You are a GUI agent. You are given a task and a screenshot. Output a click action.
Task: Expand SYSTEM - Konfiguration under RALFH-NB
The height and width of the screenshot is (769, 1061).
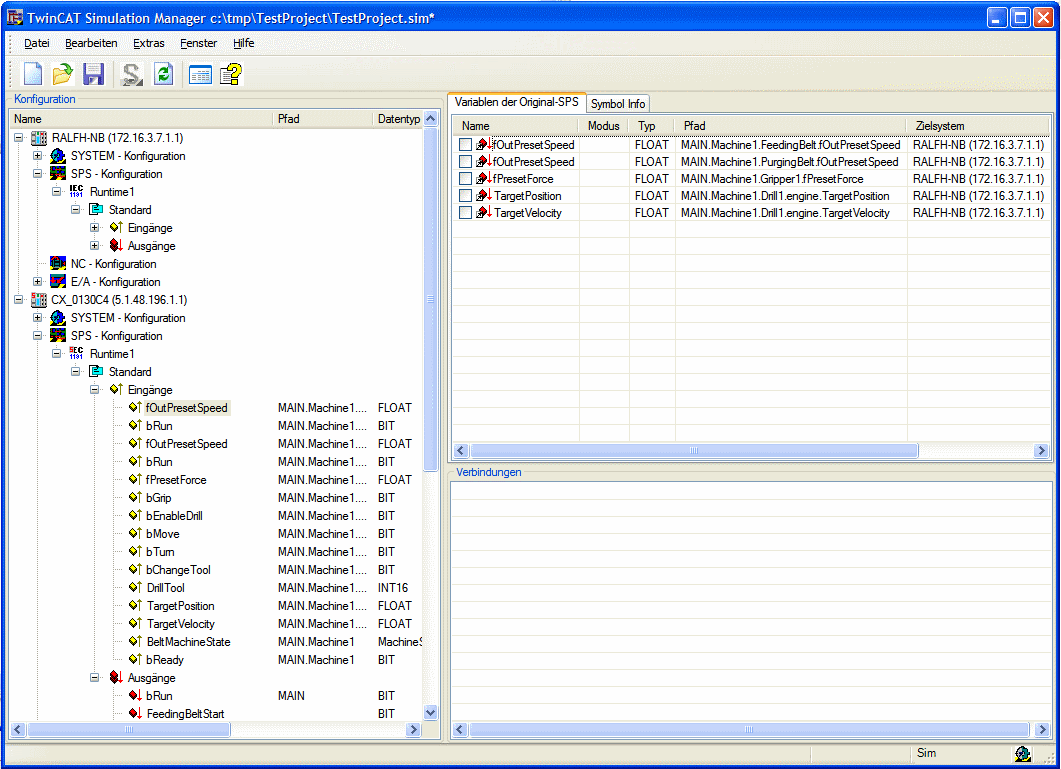point(38,156)
